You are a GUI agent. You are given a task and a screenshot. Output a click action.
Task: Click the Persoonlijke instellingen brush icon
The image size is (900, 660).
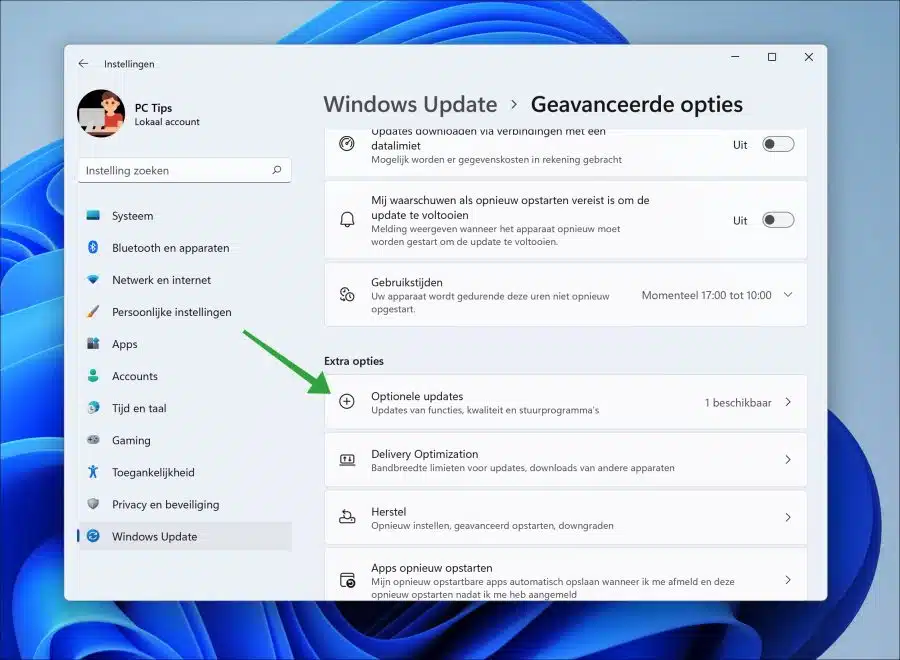pyautogui.click(x=93, y=312)
